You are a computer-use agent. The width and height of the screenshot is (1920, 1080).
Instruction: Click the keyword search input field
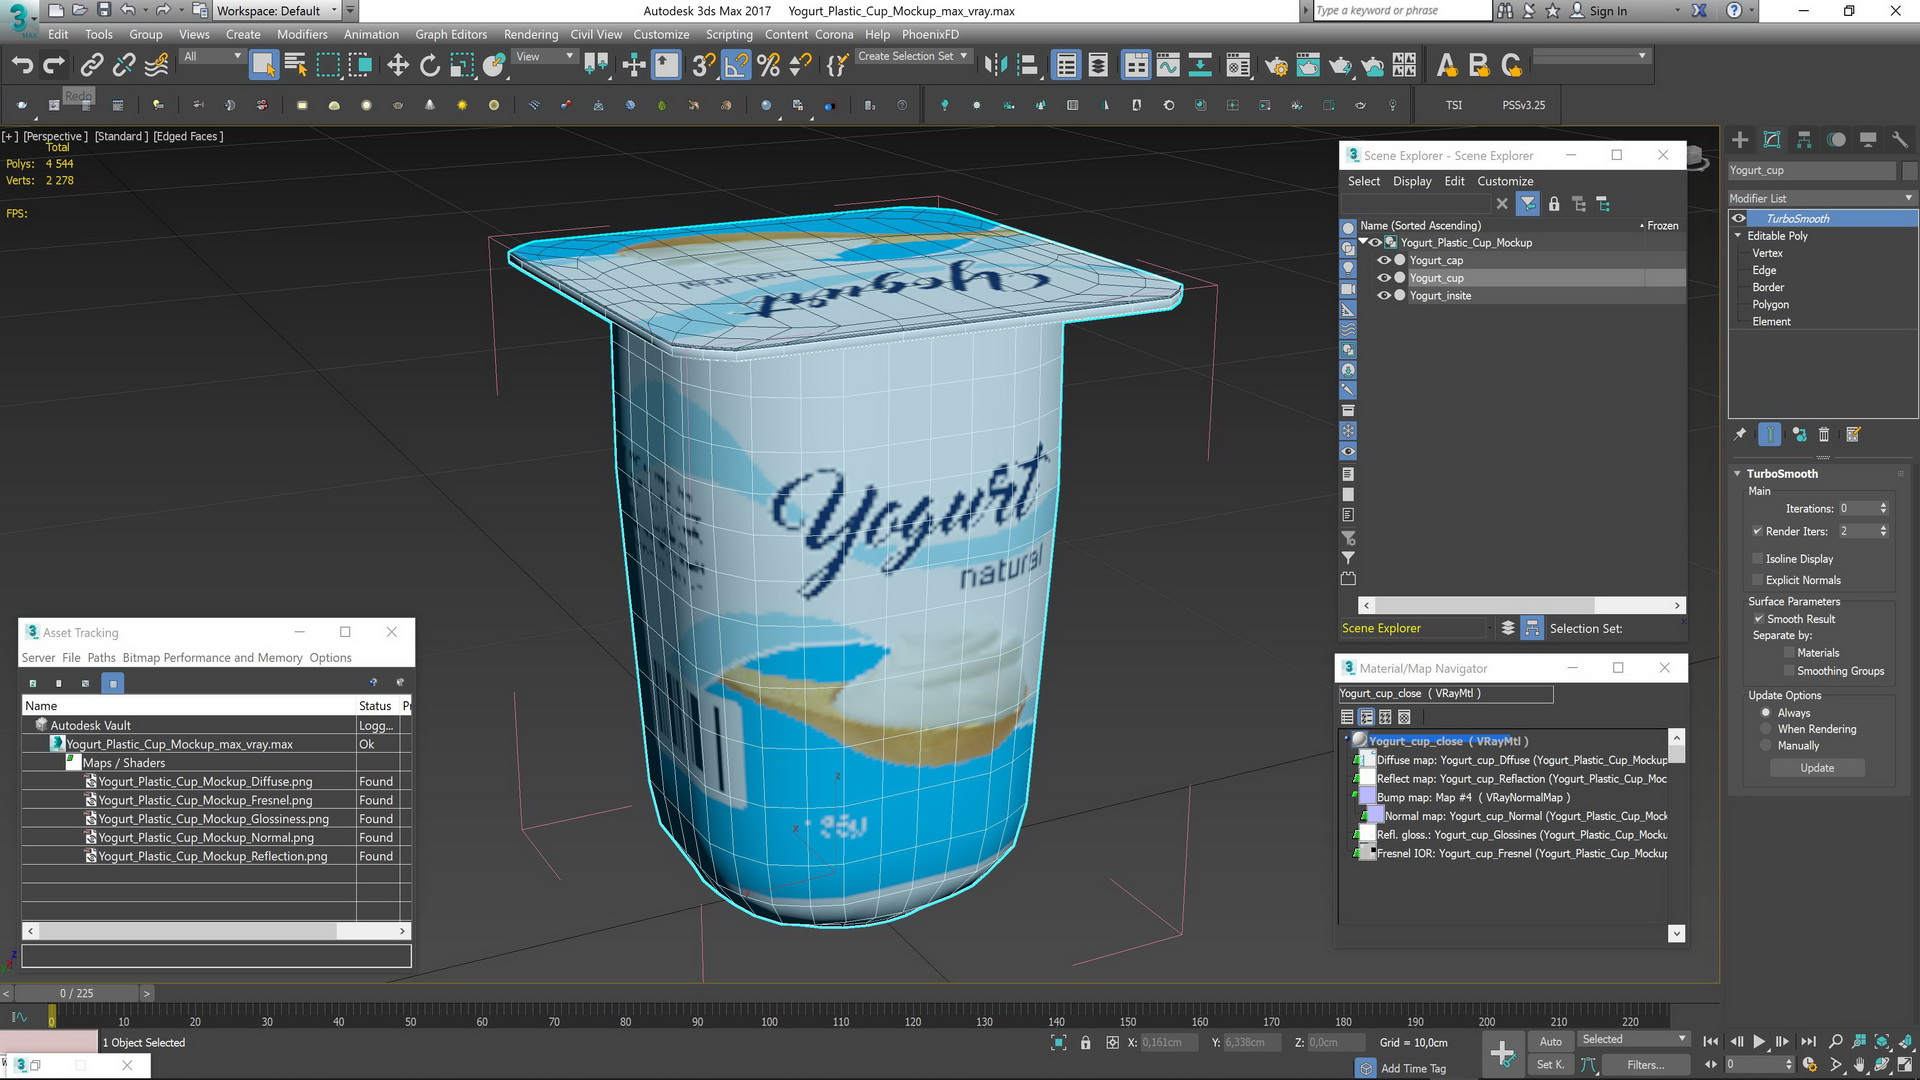click(x=1401, y=11)
